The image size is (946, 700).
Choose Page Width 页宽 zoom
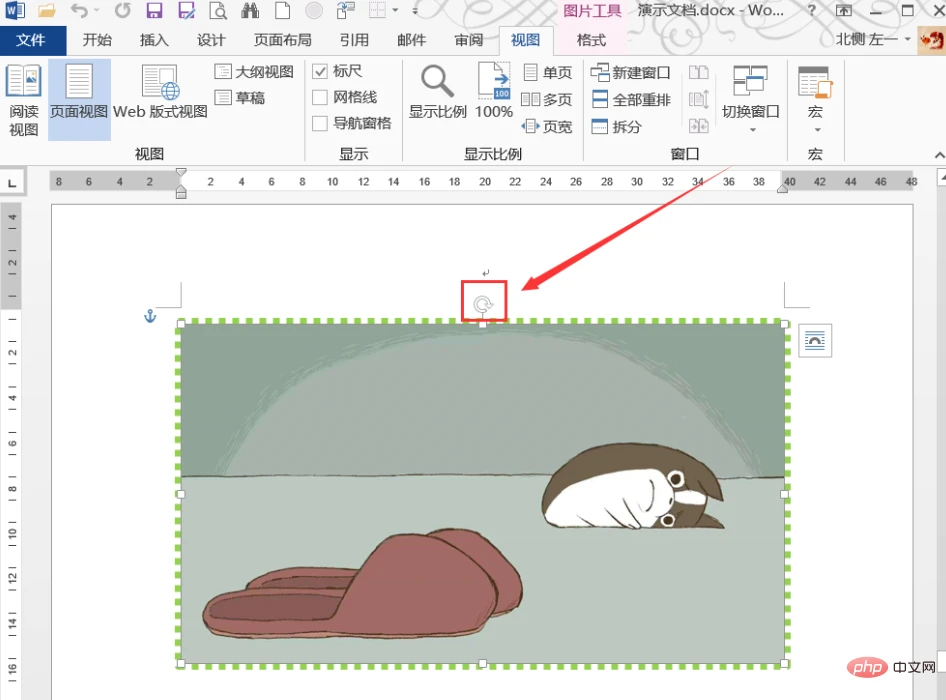click(547, 126)
